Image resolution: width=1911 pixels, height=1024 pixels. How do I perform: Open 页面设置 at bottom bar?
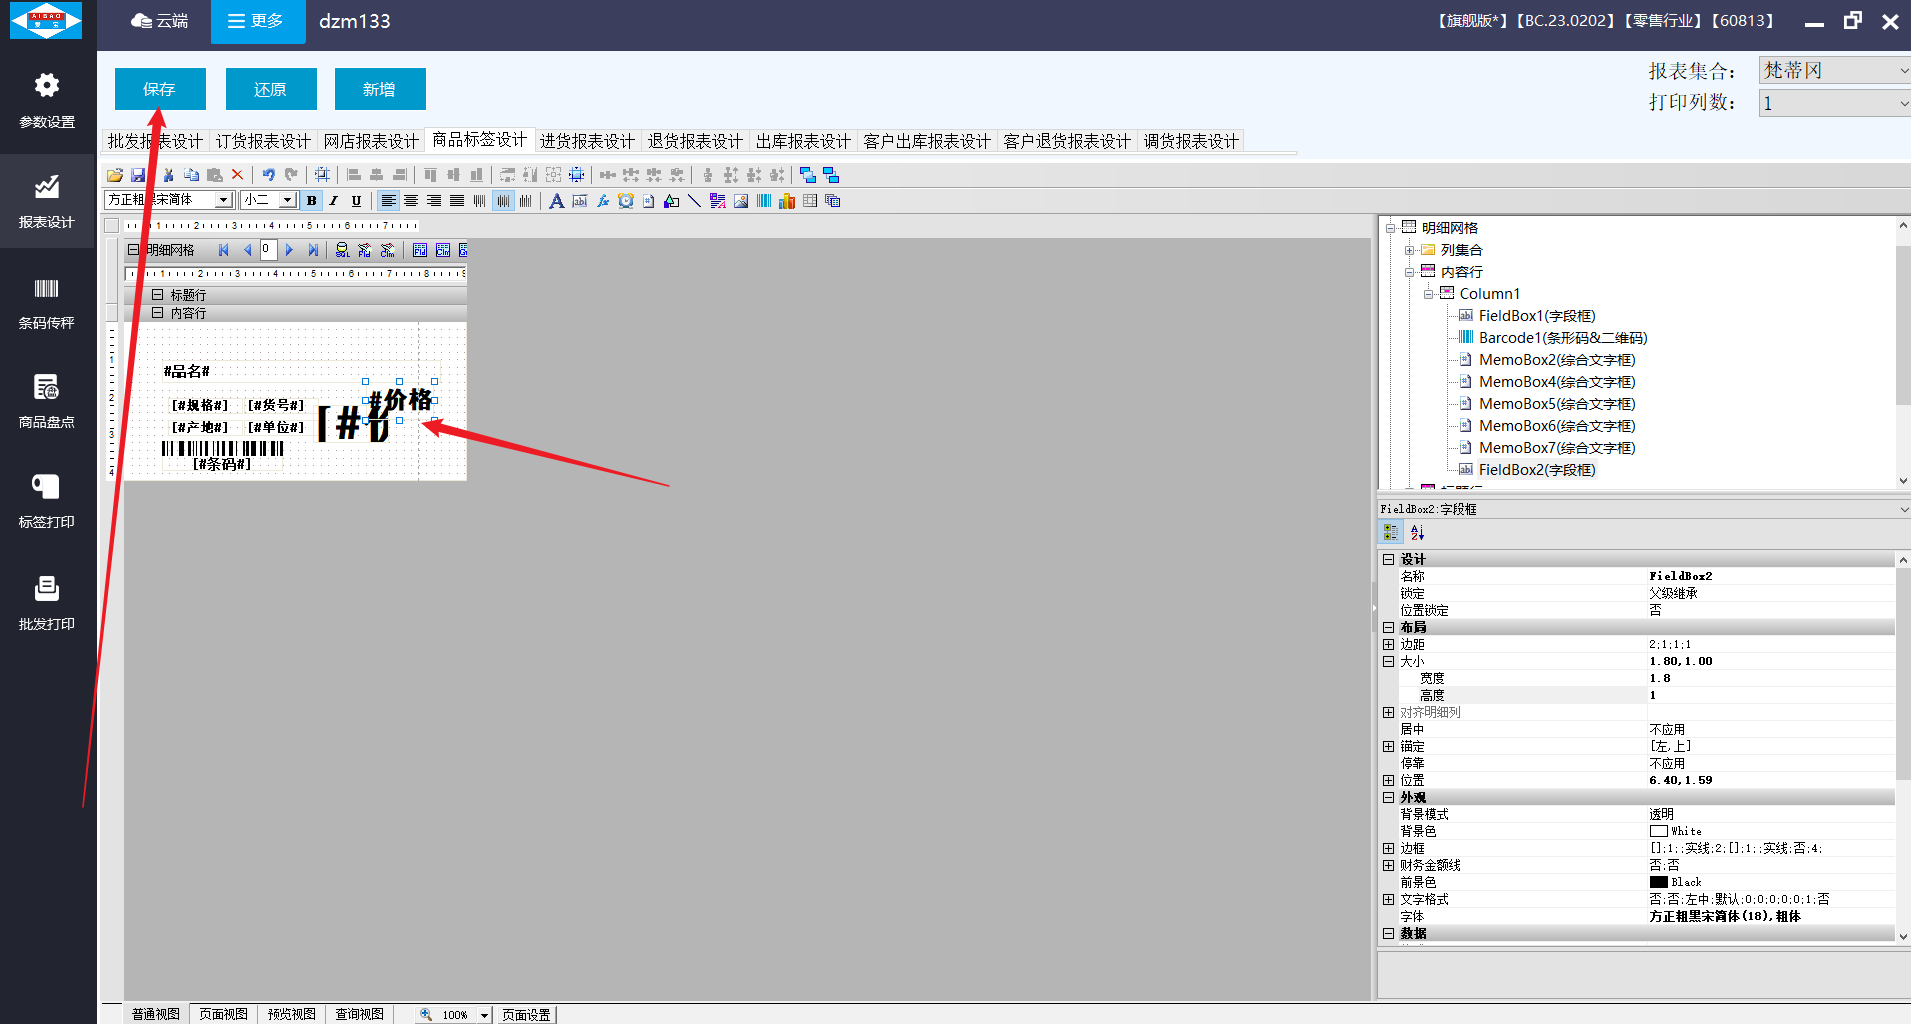click(527, 1014)
